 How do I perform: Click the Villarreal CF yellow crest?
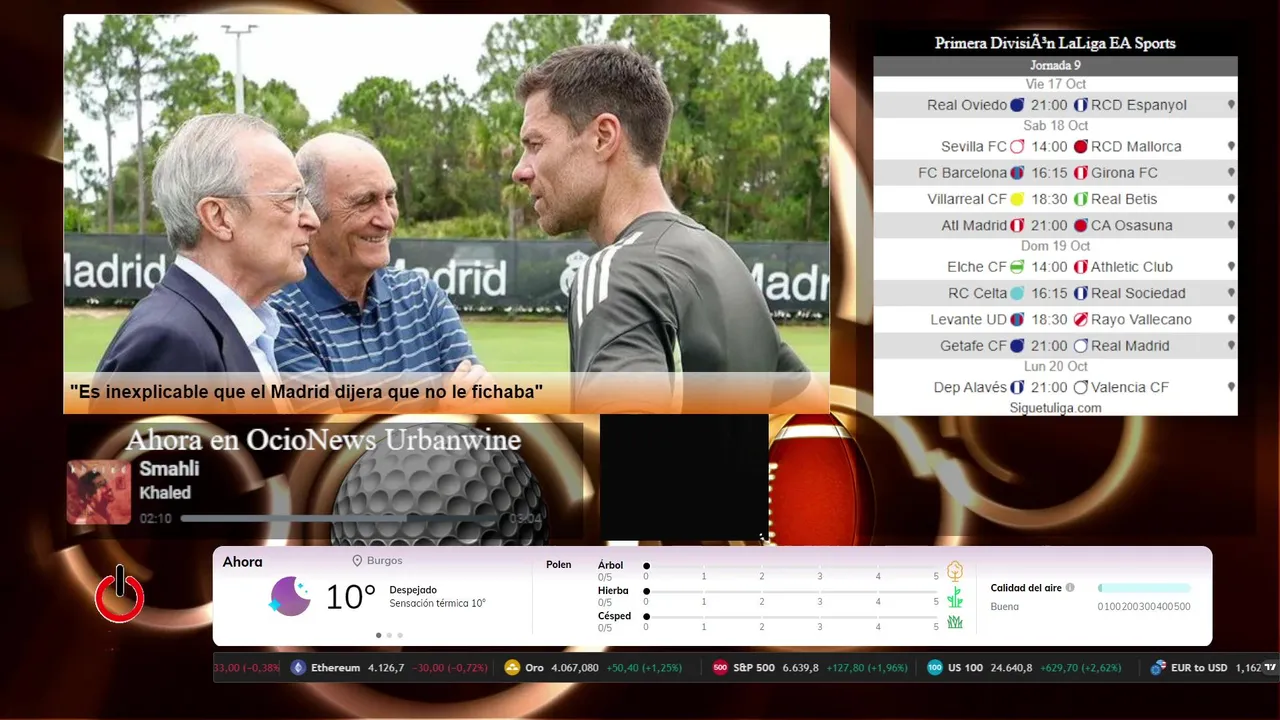coord(1017,199)
